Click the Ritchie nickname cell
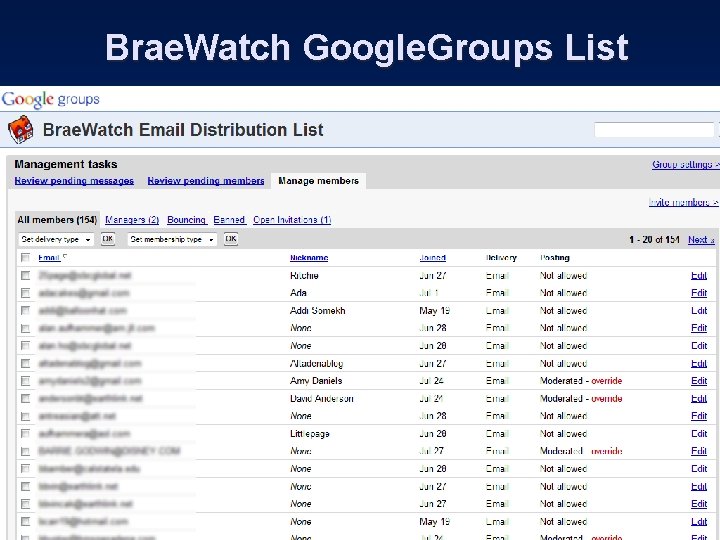720x540 pixels. [304, 276]
